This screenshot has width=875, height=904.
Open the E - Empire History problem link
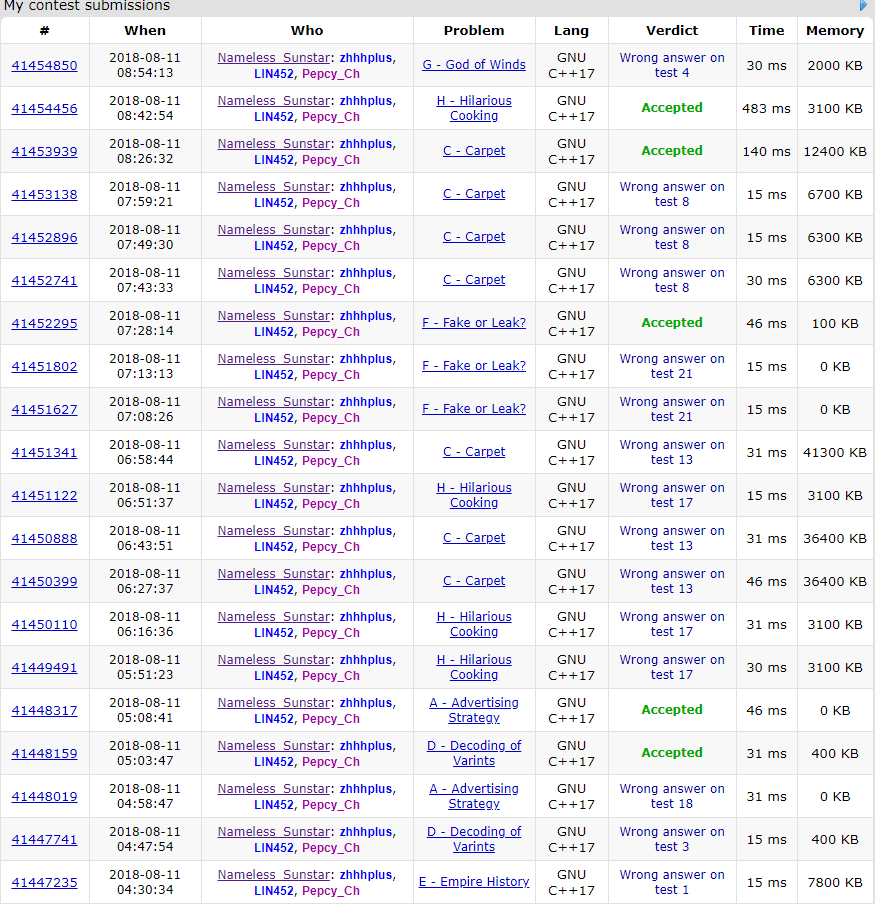(x=474, y=882)
